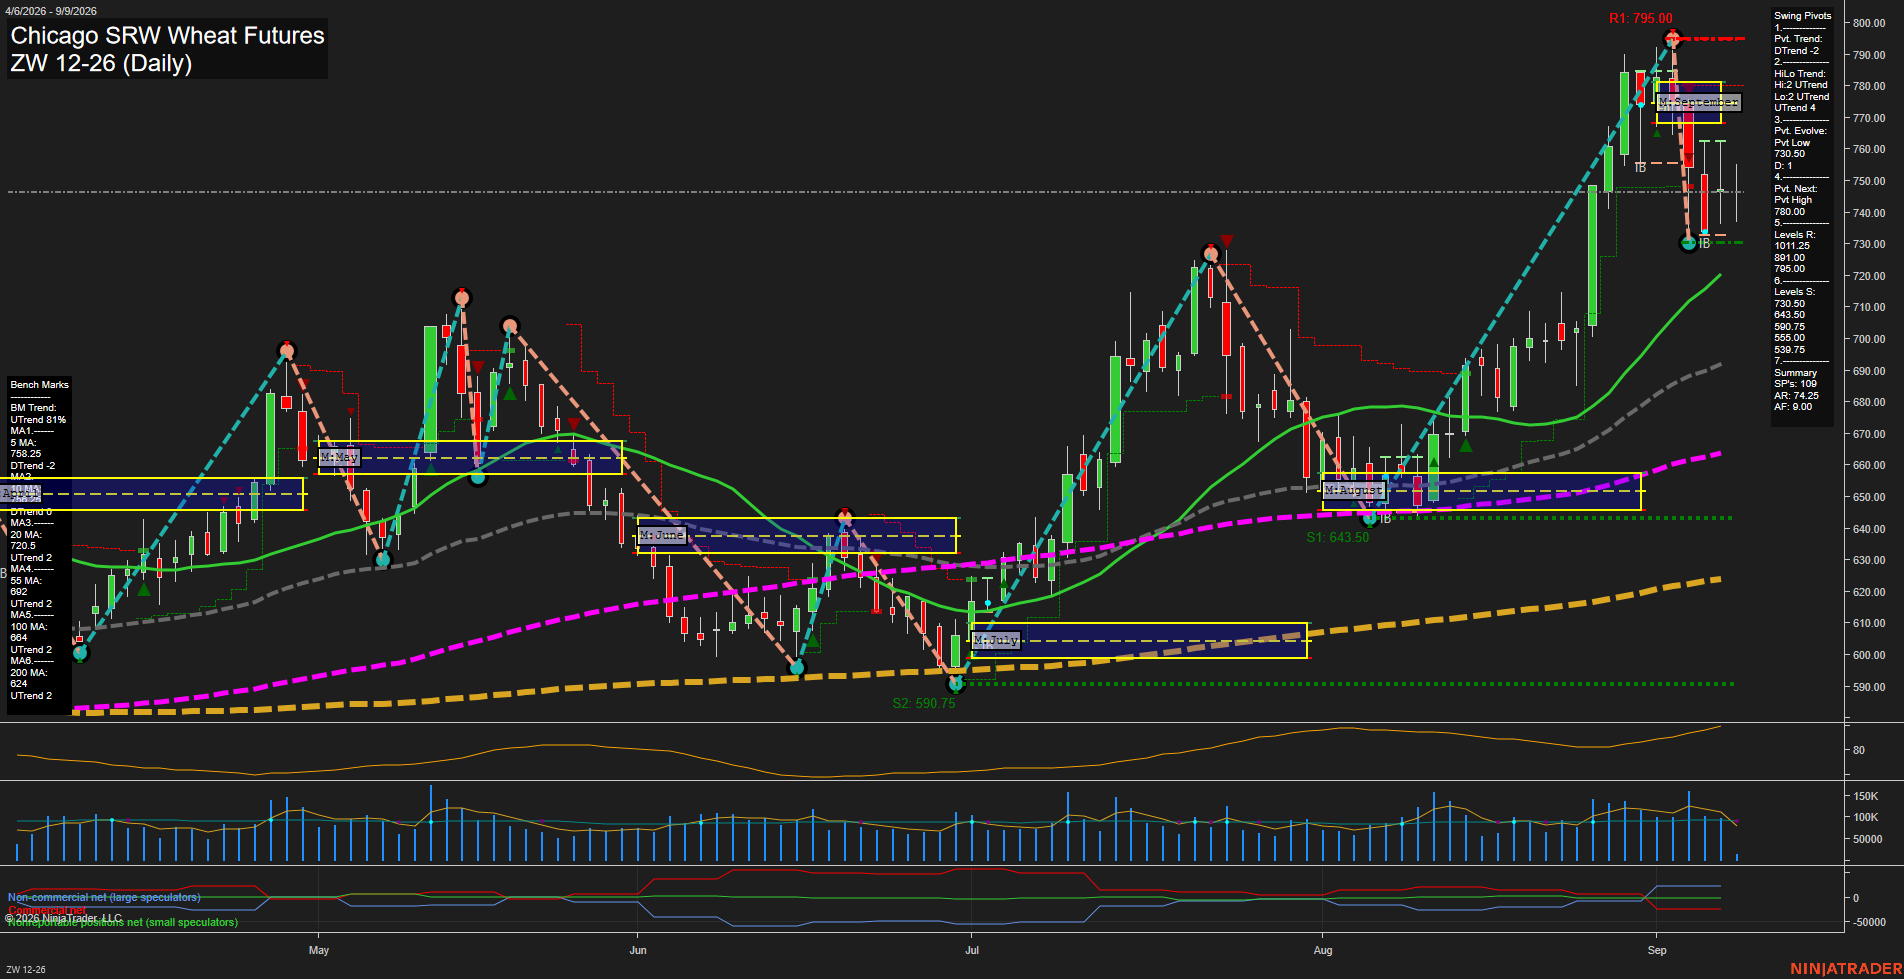The width and height of the screenshot is (1904, 979).
Task: Click the May label on time axis
Action: pyautogui.click(x=319, y=950)
